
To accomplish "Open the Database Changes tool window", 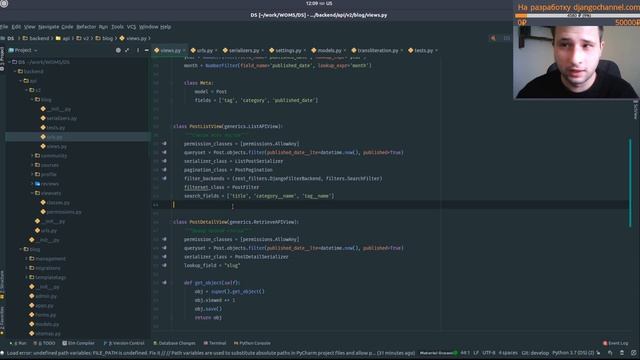I will (x=175, y=343).
